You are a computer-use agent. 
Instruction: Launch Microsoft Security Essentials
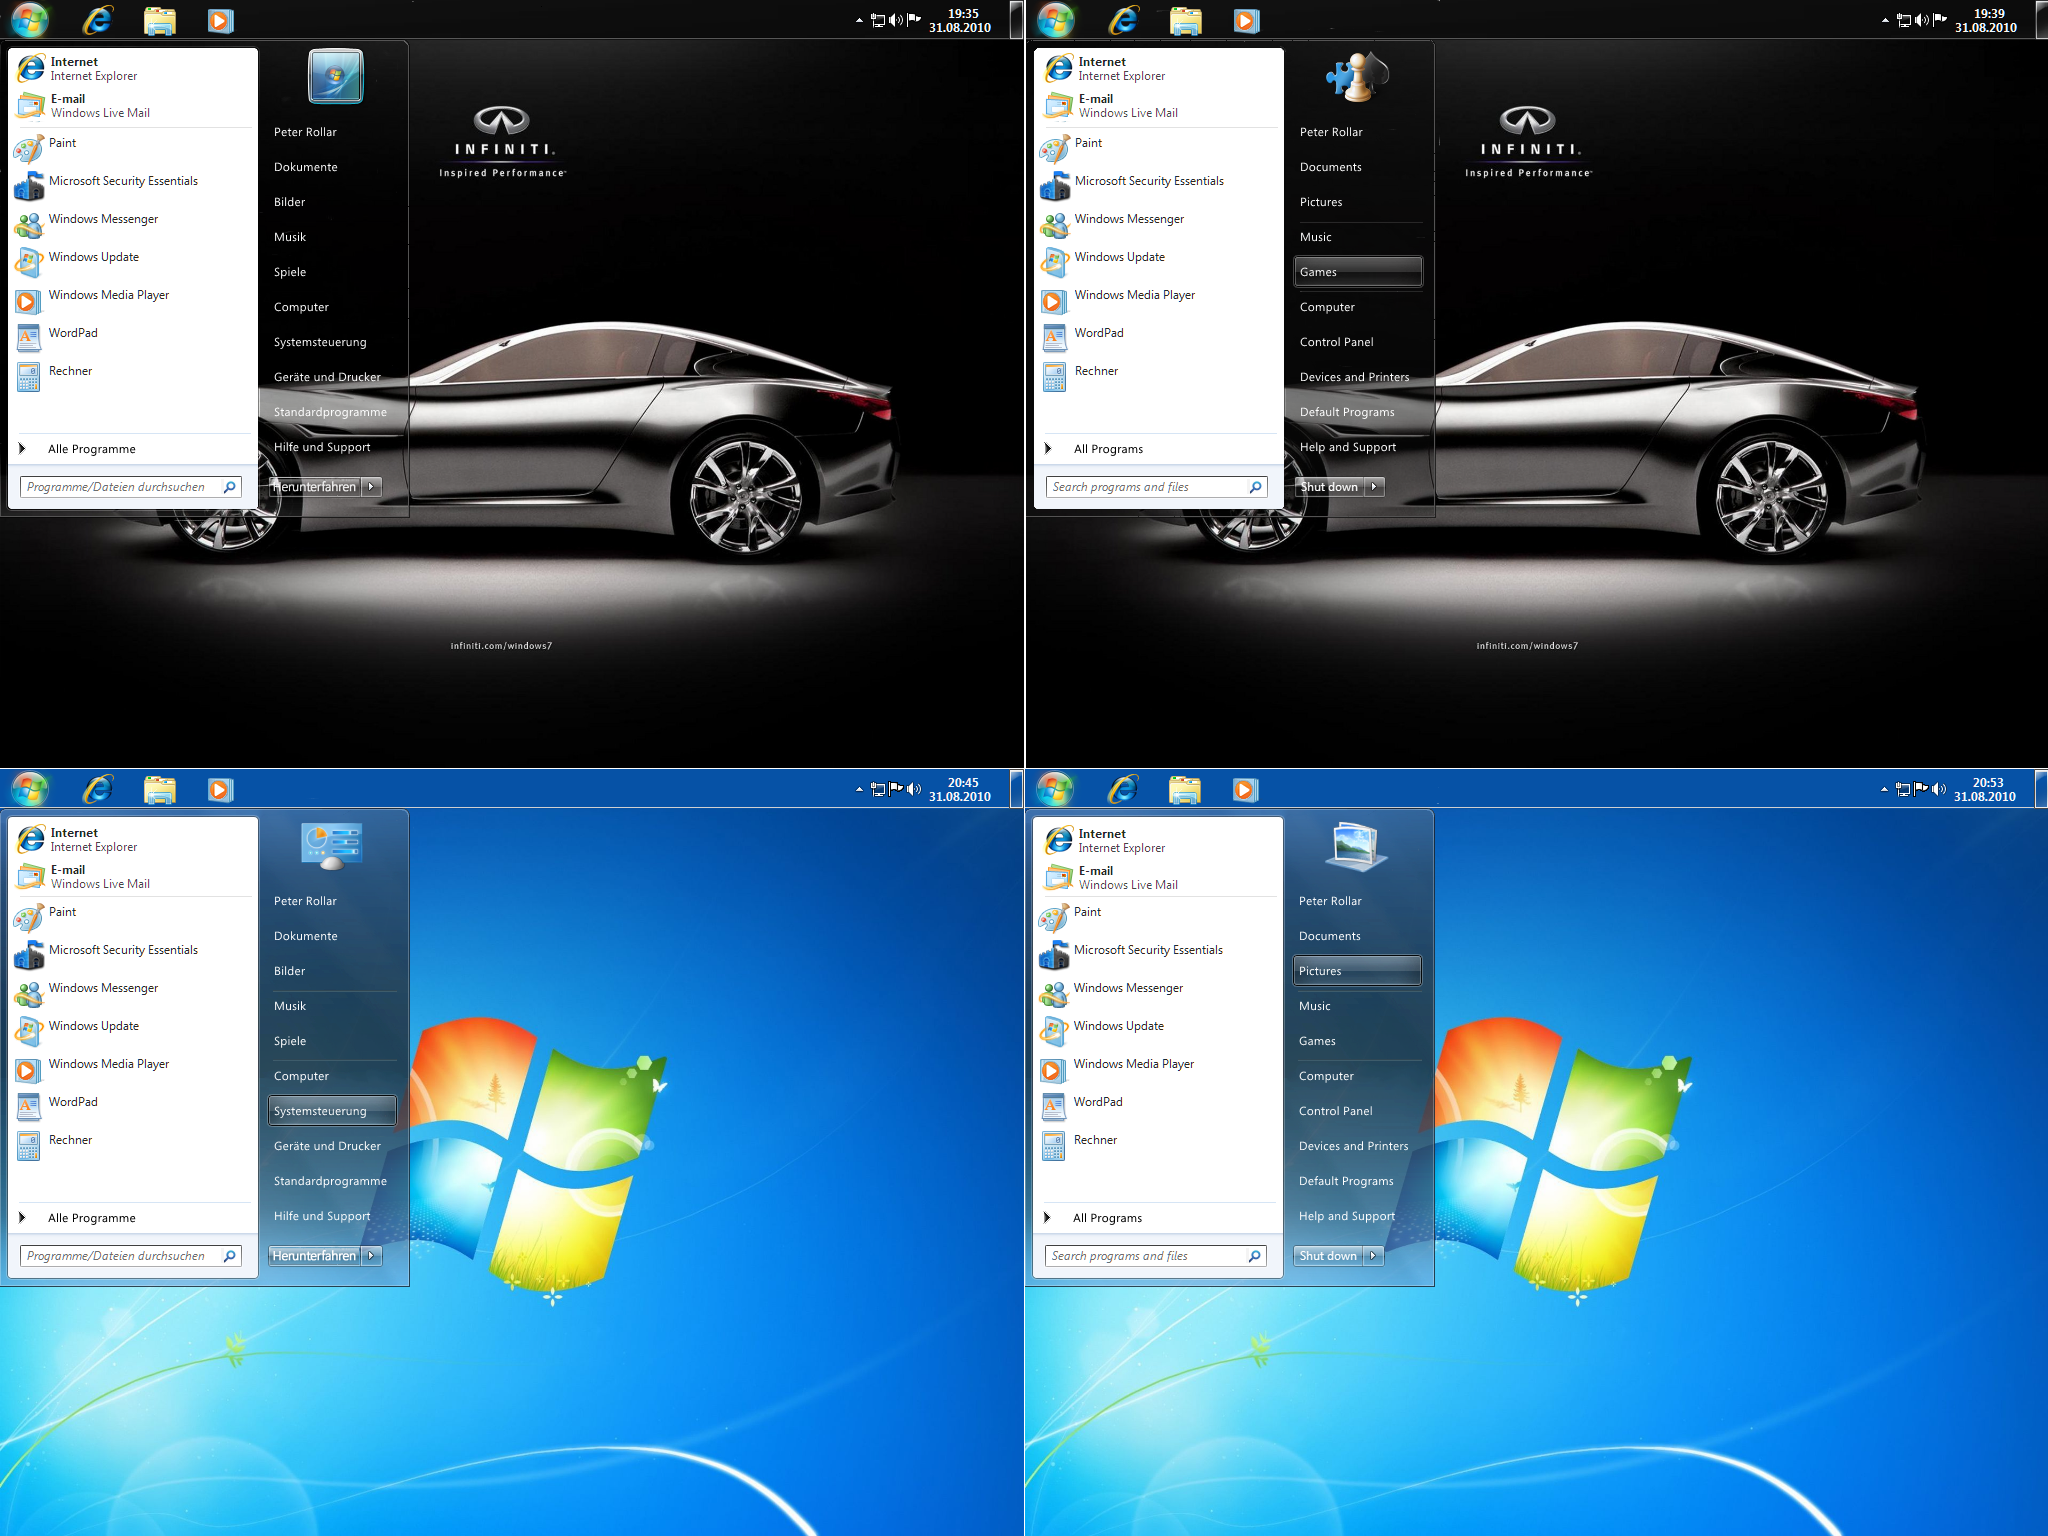click(x=122, y=181)
